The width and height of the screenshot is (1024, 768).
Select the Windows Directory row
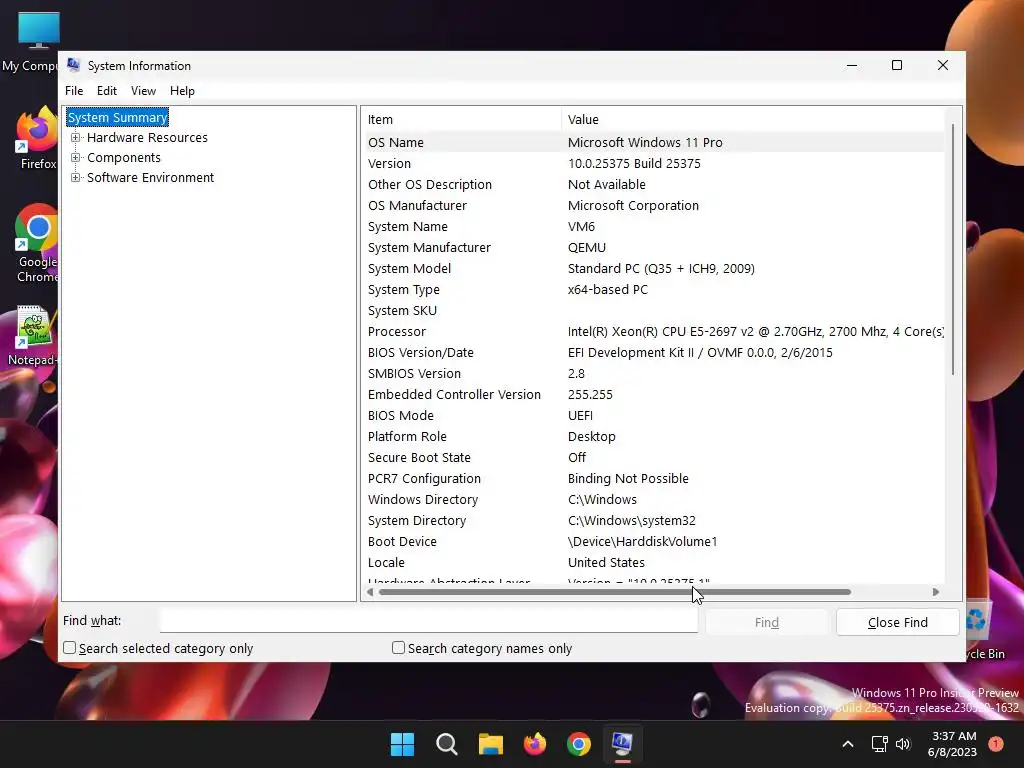coord(655,500)
